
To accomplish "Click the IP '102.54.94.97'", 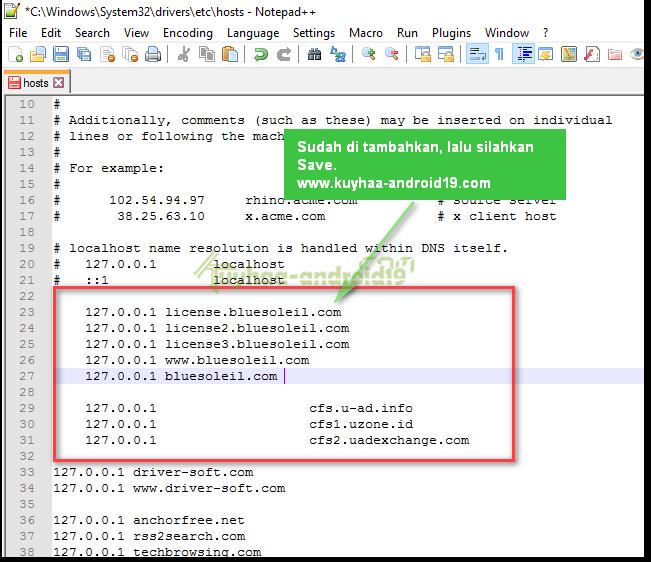I will 157,200.
